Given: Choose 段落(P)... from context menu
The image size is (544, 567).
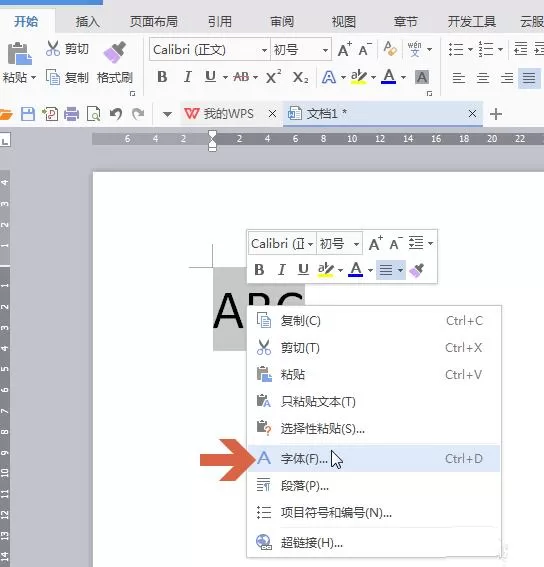Looking at the screenshot, I should 374,486.
